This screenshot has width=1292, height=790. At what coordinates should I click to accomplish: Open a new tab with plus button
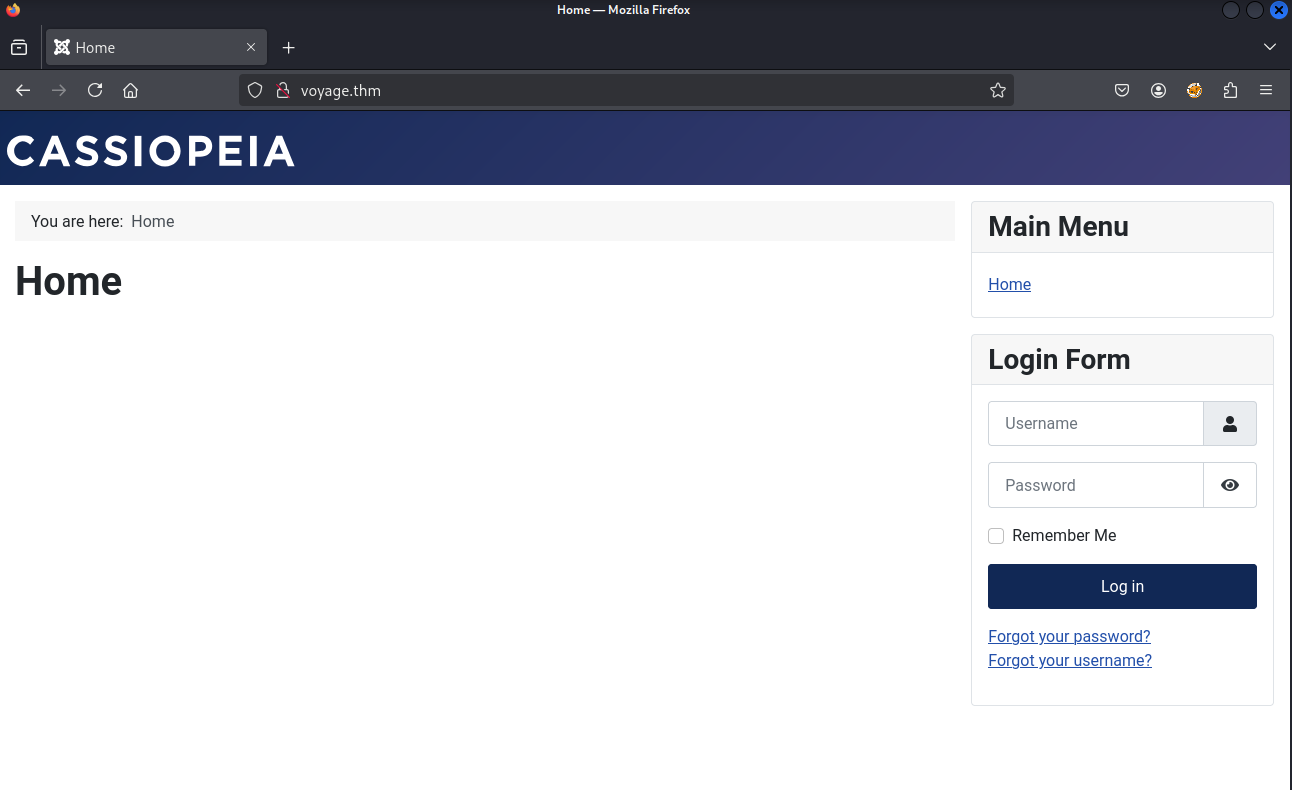tap(288, 47)
